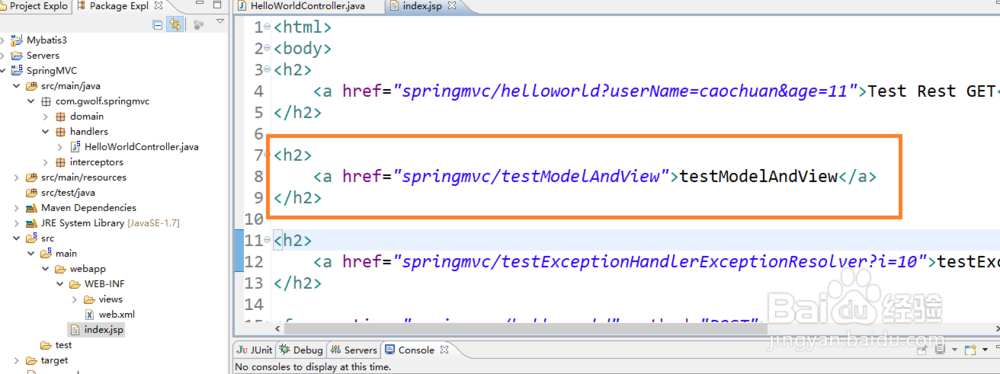Expand the target folder
This screenshot has width=1000, height=374.
[17, 361]
